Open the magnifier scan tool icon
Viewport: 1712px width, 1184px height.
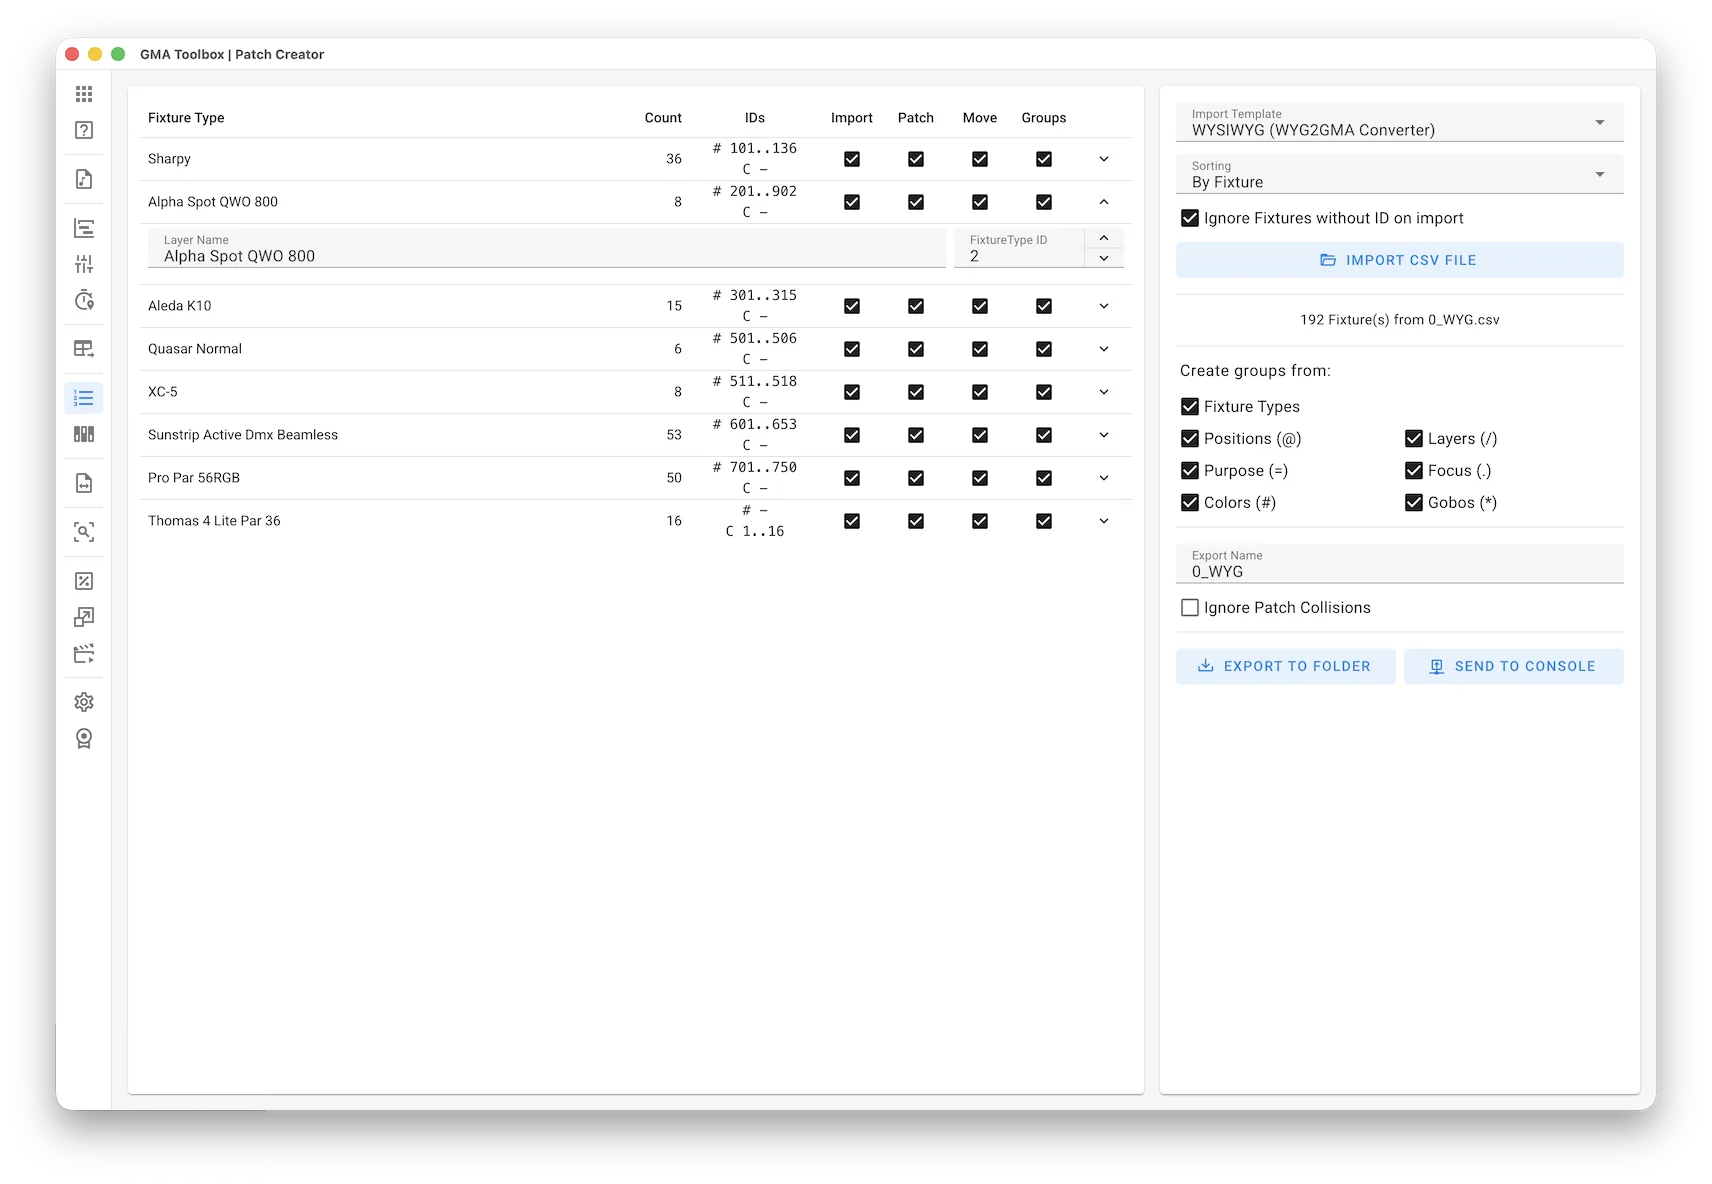[x=84, y=532]
